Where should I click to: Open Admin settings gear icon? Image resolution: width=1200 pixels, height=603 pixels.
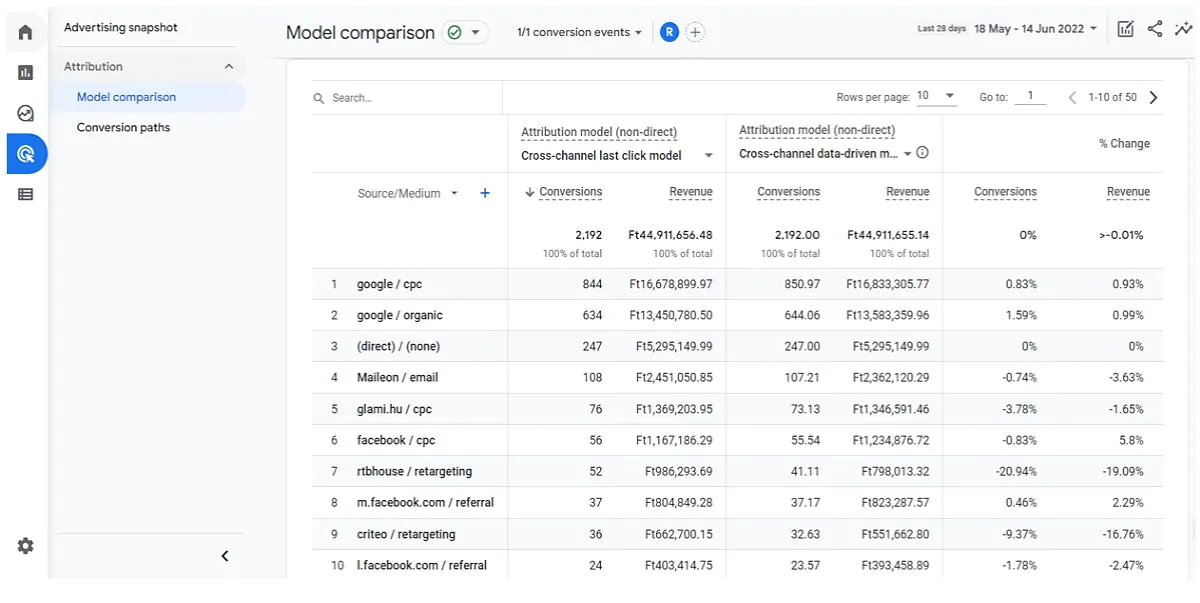click(x=25, y=546)
